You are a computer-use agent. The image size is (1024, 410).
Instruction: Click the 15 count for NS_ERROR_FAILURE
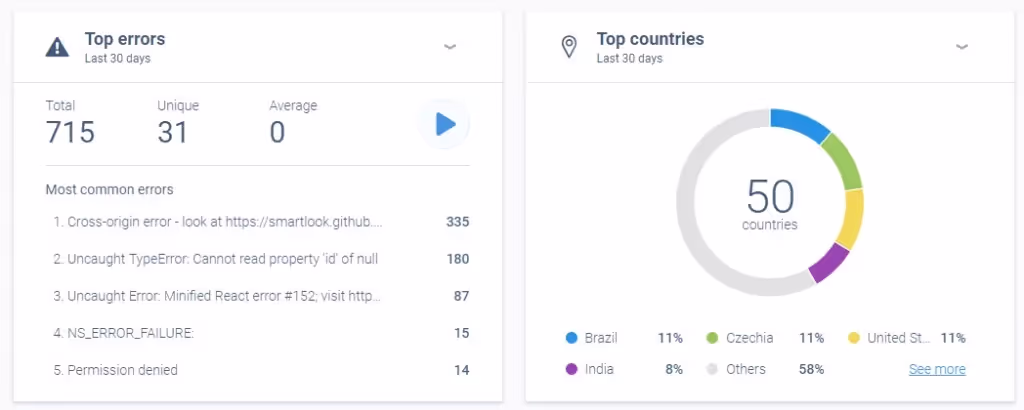click(462, 334)
